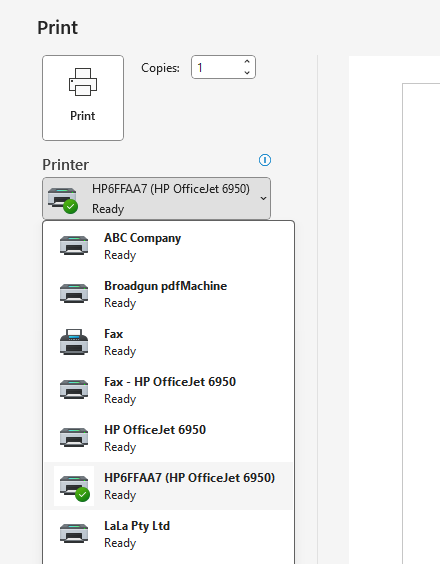Viewport: 440px width, 564px height.
Task: Select the Fax printer entry
Action: tap(169, 342)
